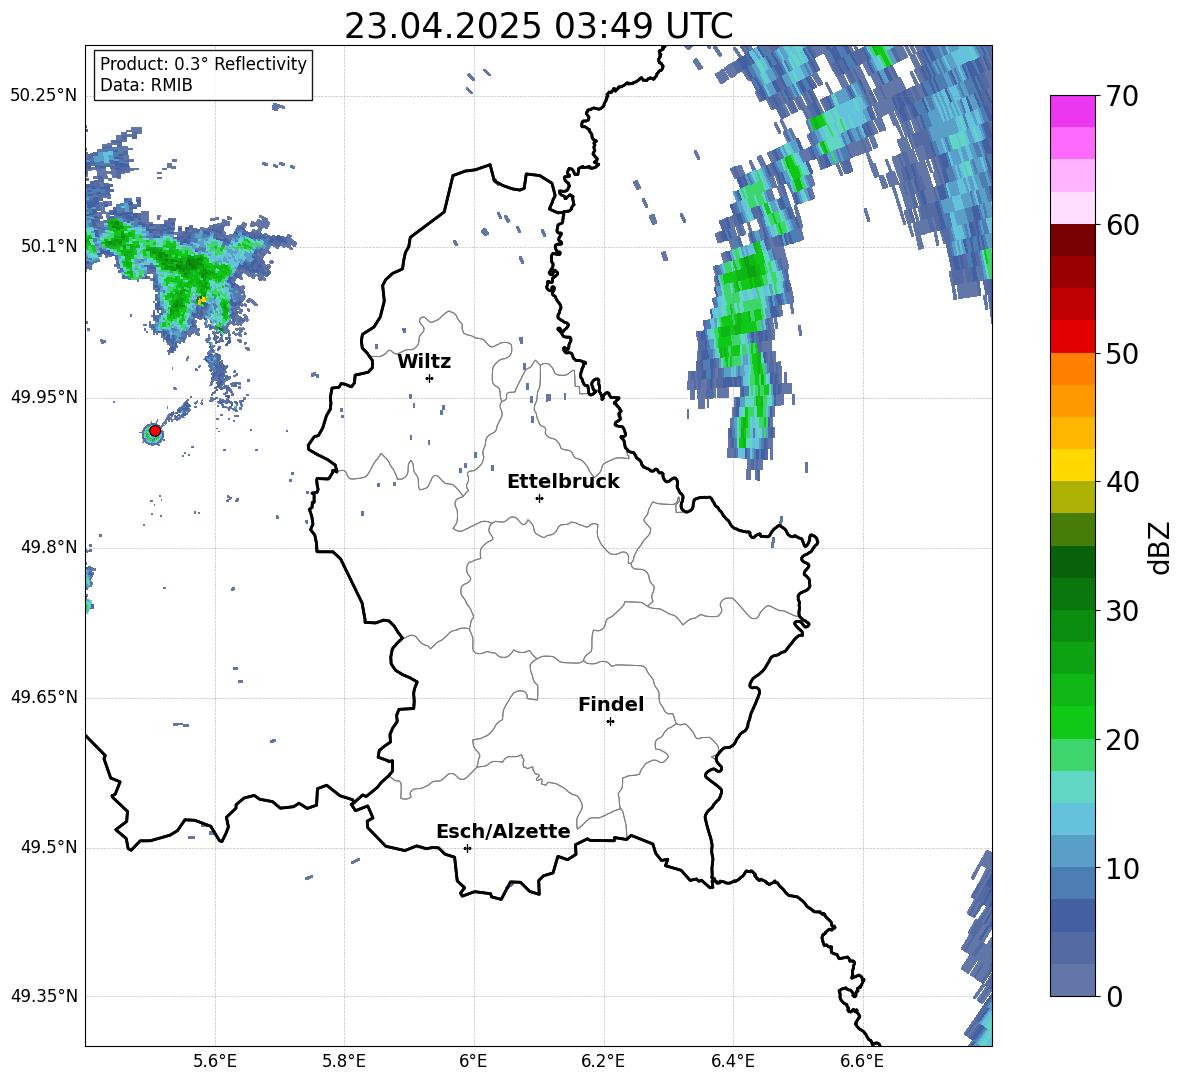
Task: Click the dark maroon colorbar segment below 60
Action: click(1072, 240)
